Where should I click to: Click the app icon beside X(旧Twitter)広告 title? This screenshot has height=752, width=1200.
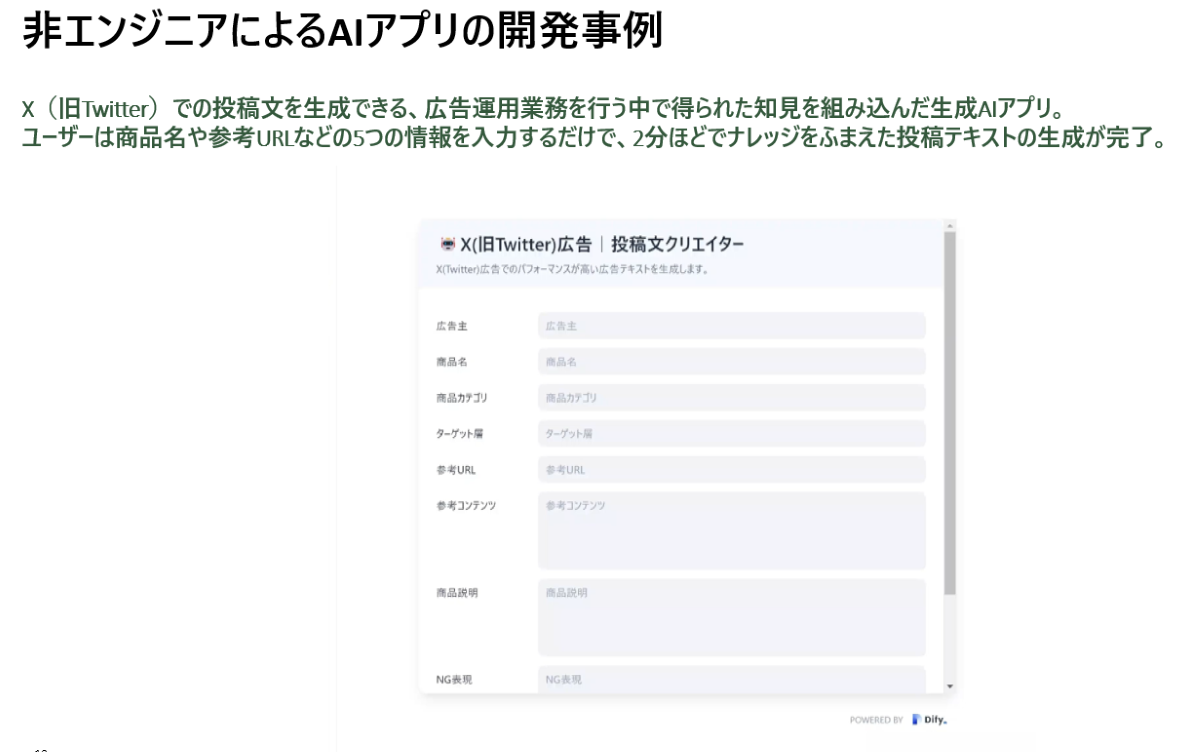(447, 245)
